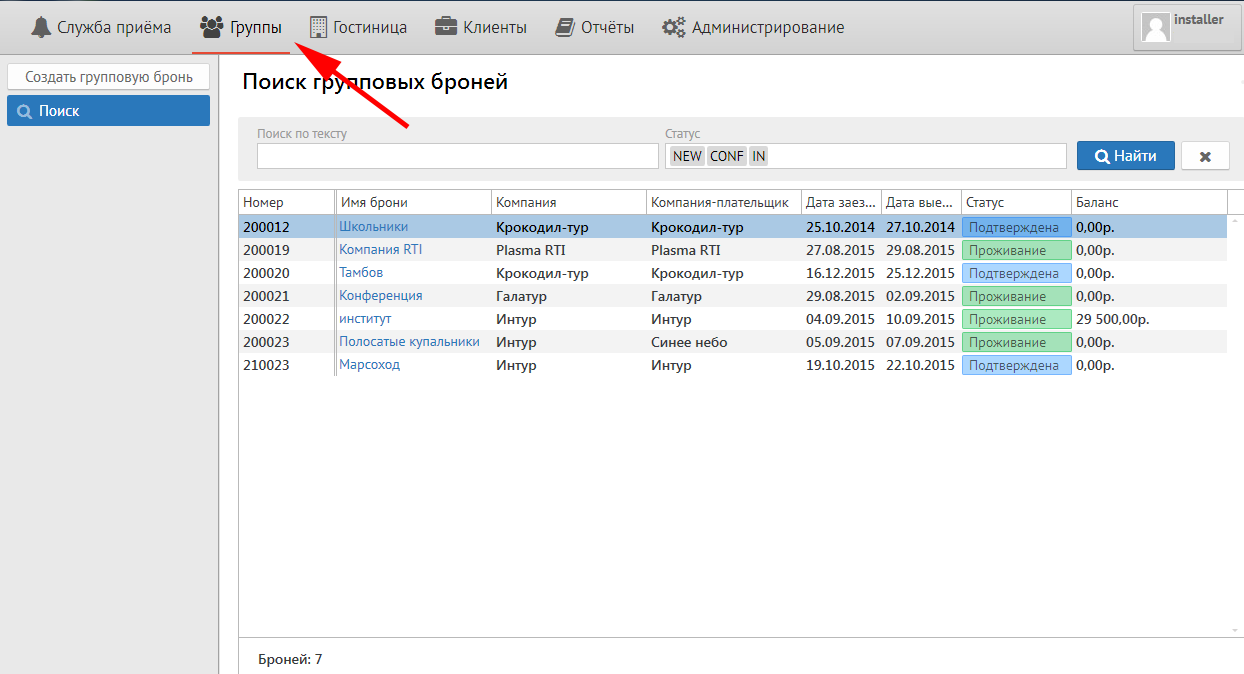The width and height of the screenshot is (1244, 674).
Task: Toggle the CONF status tag
Action: point(727,156)
